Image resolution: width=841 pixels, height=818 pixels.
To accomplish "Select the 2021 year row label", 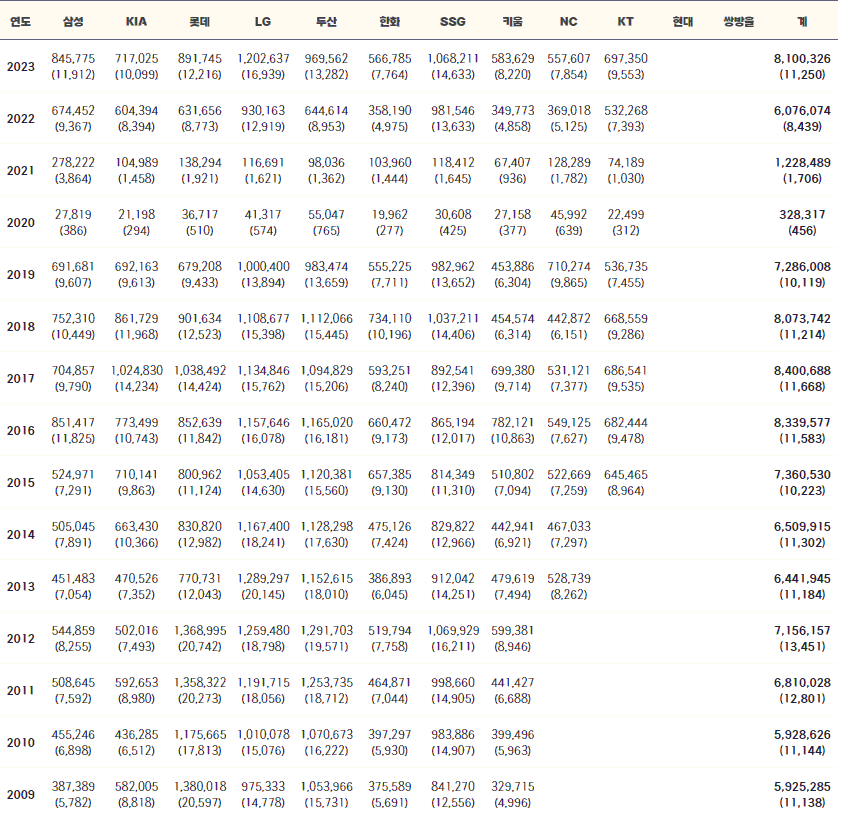I will (20, 171).
